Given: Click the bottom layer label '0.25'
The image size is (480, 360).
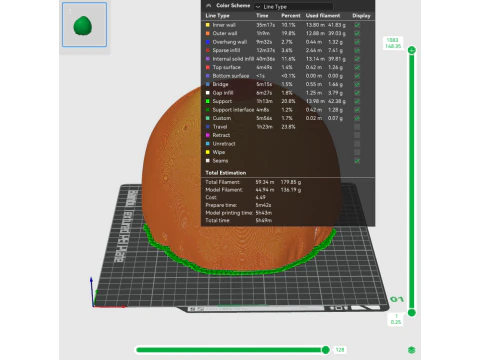Looking at the screenshot, I should pos(396,322).
